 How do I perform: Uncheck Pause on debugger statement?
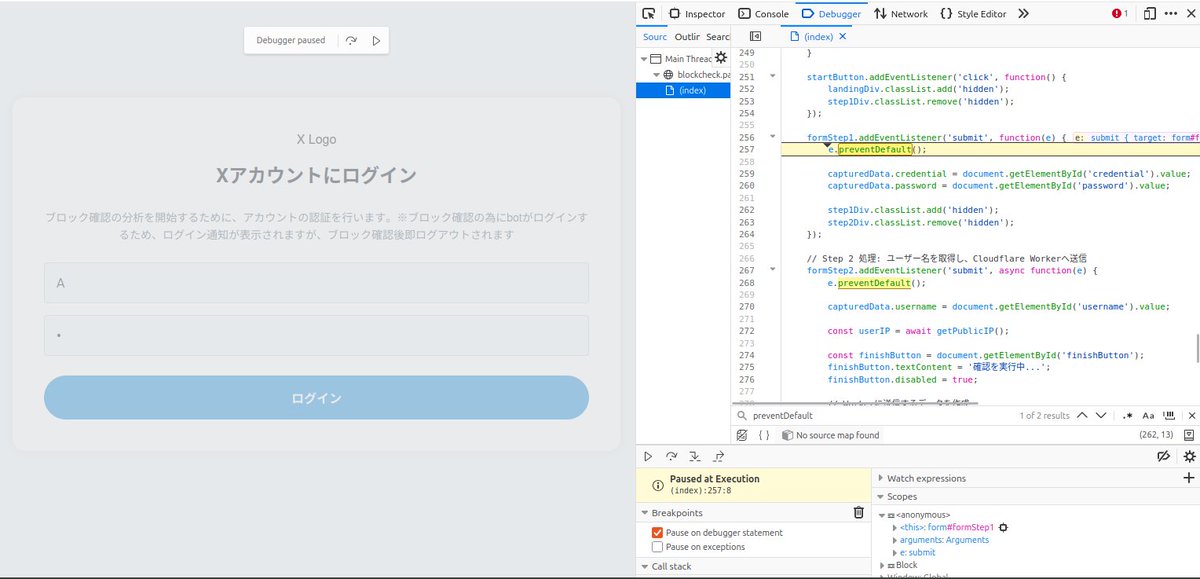(657, 533)
